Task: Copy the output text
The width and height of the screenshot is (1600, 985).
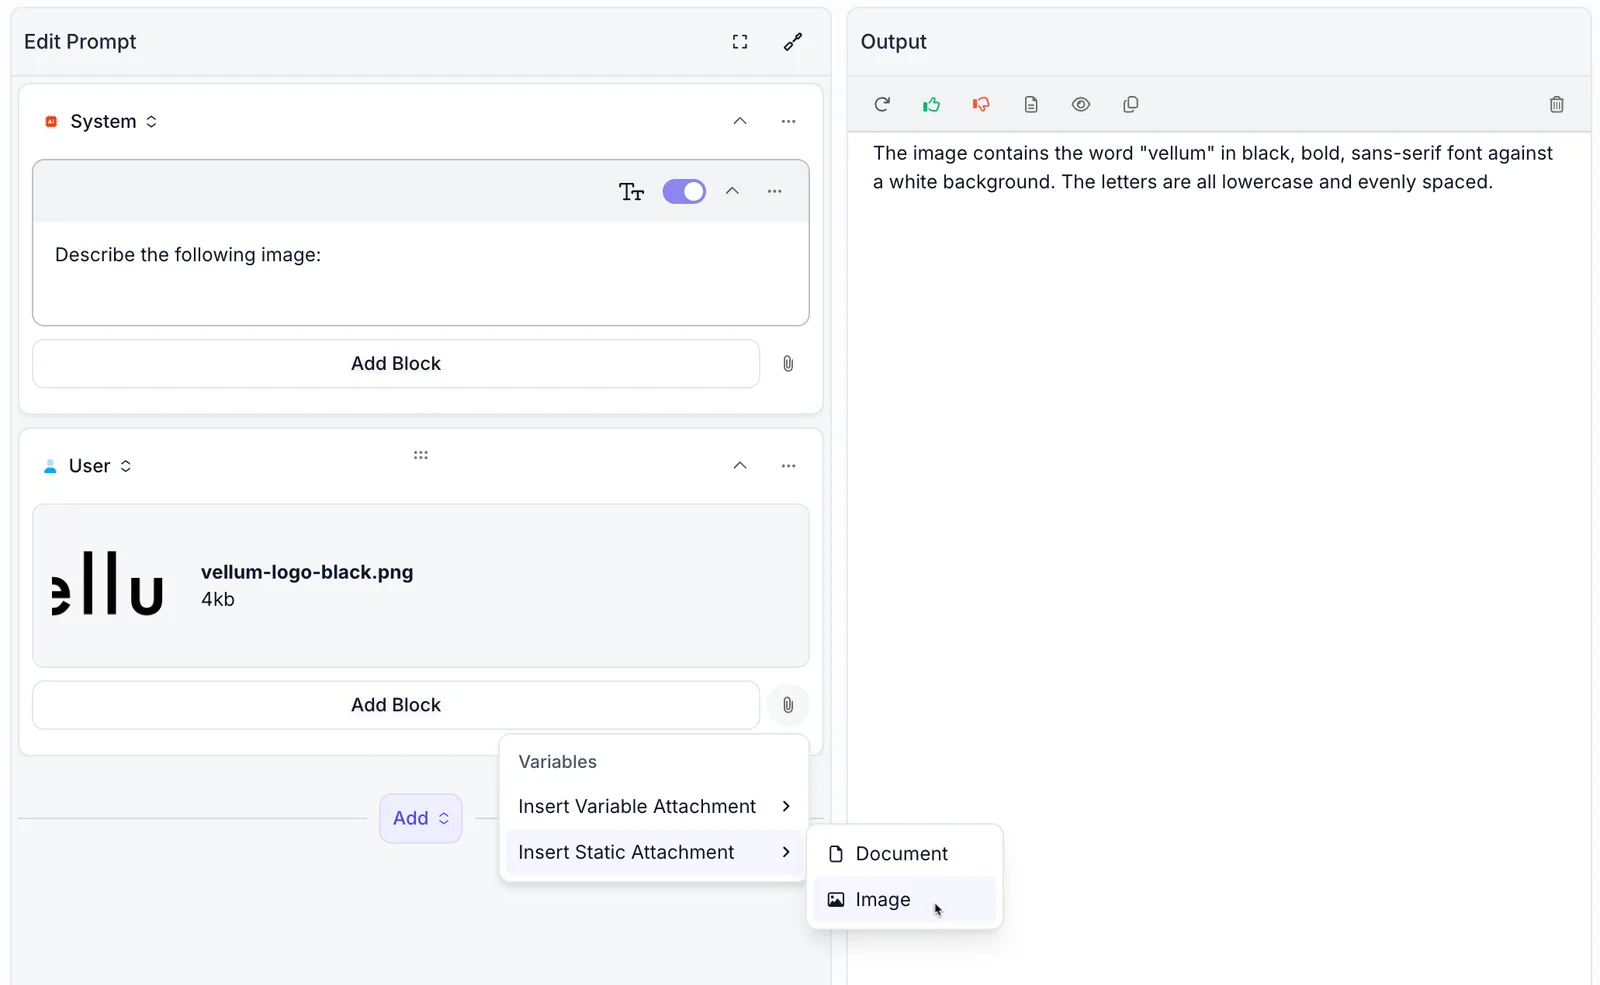Action: point(1131,104)
